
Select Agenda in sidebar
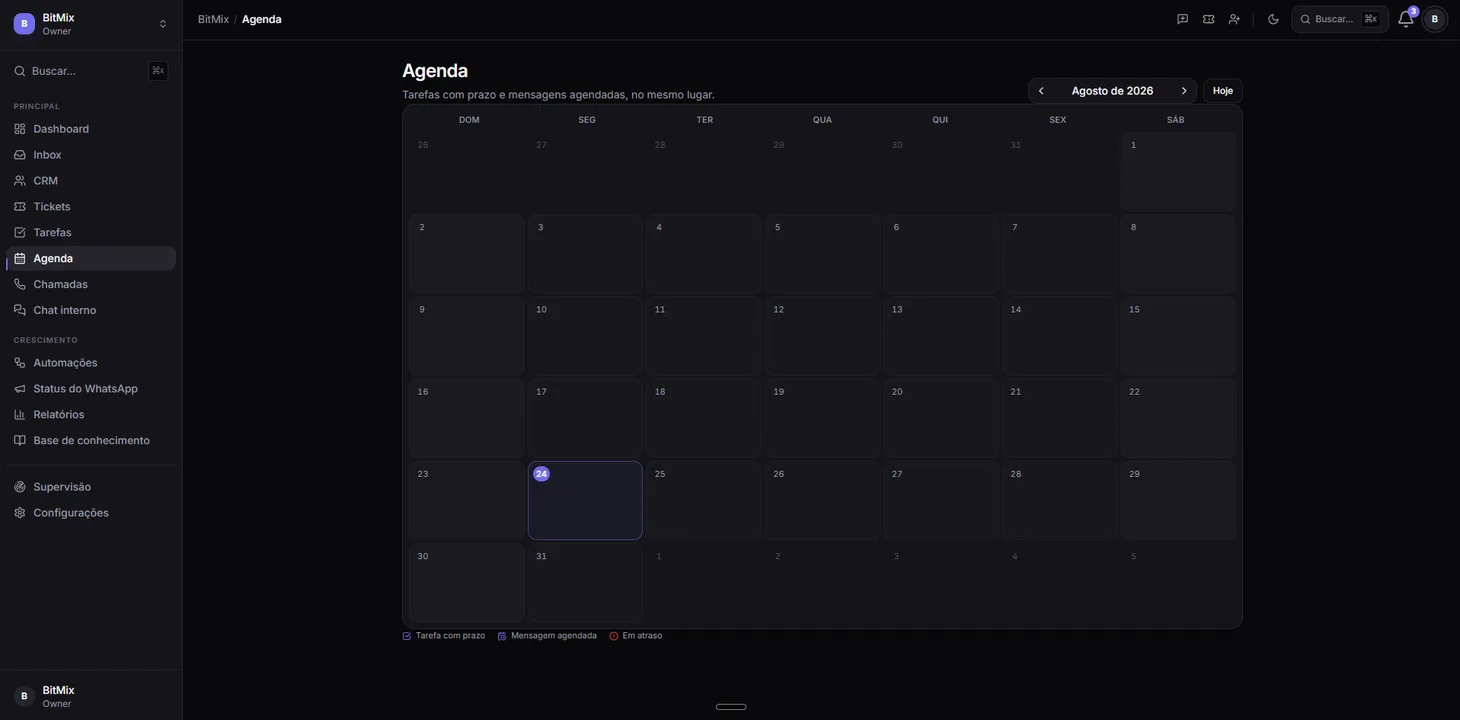[x=91, y=259]
